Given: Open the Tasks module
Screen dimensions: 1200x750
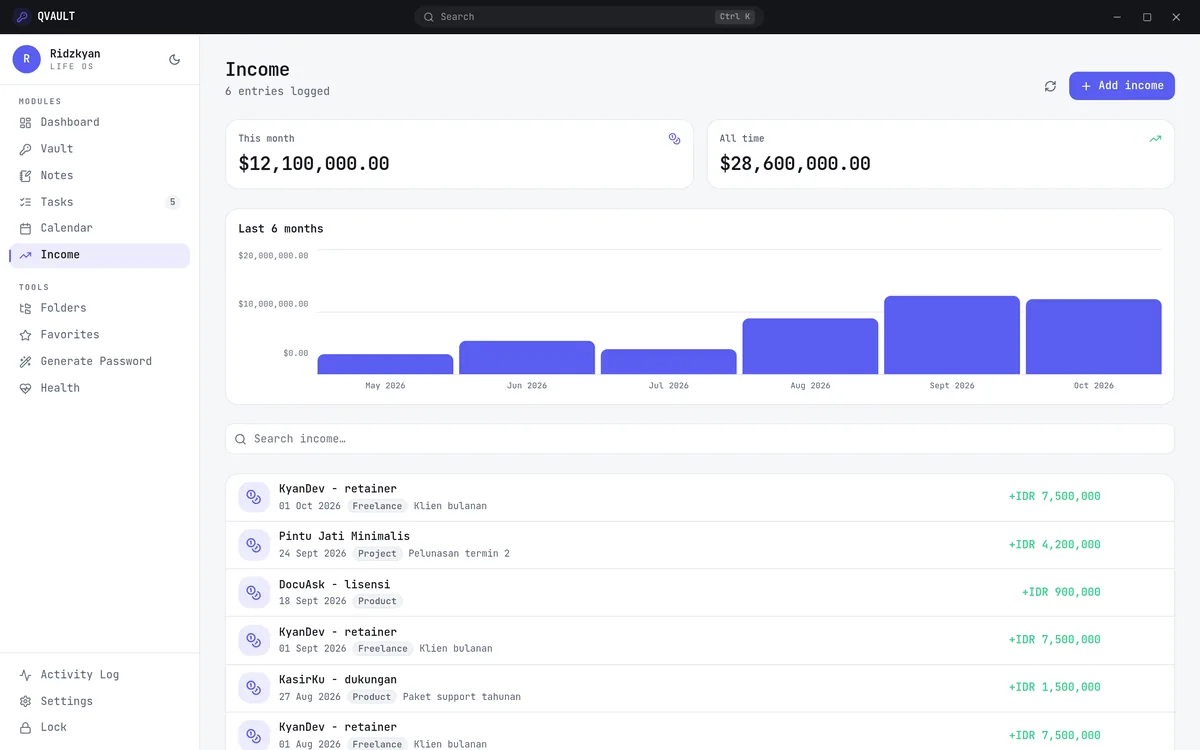Looking at the screenshot, I should (100, 202).
